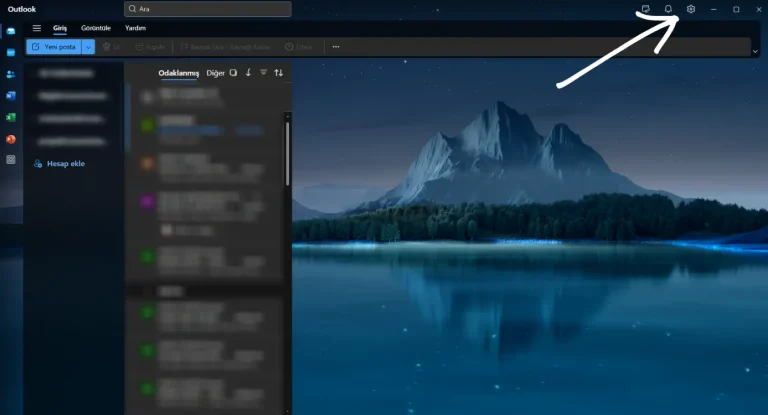Open the Mail view in sidebar

(x=11, y=31)
